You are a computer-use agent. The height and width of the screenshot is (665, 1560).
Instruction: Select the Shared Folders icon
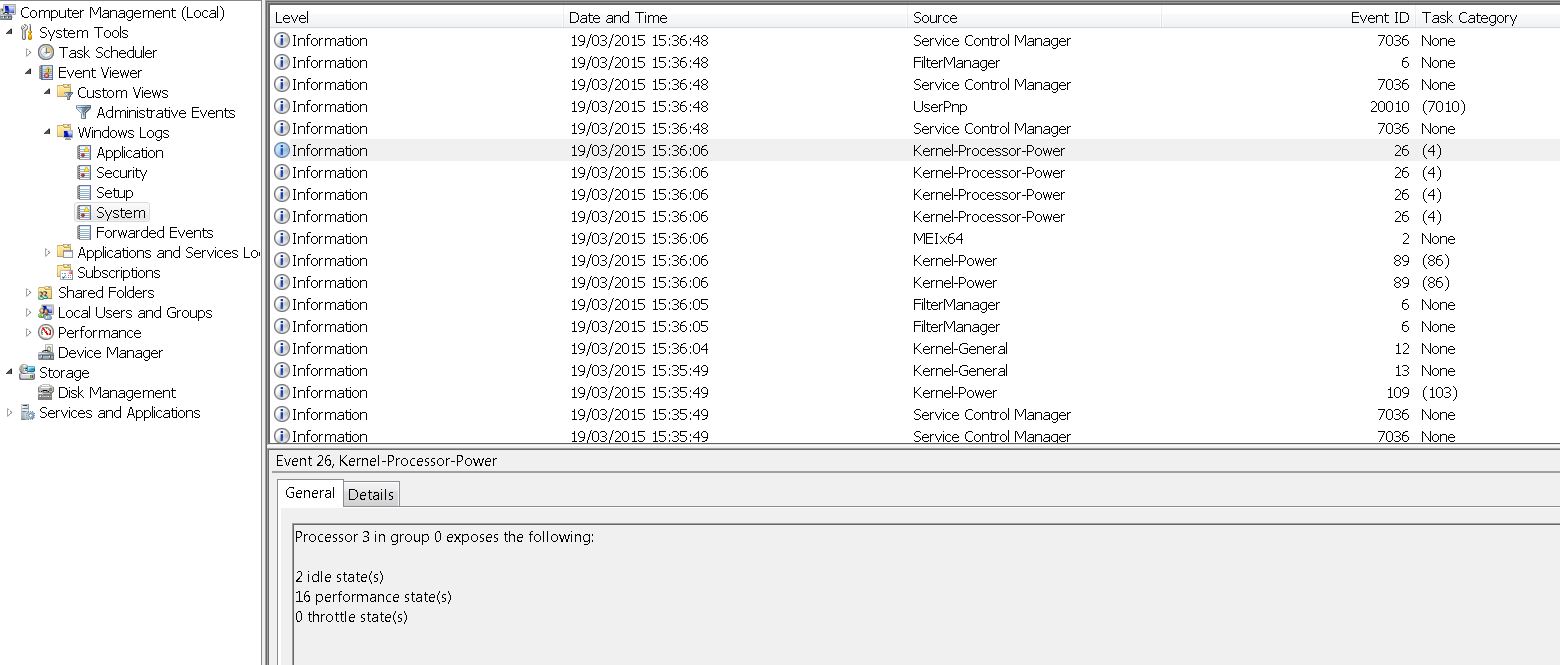click(x=46, y=292)
